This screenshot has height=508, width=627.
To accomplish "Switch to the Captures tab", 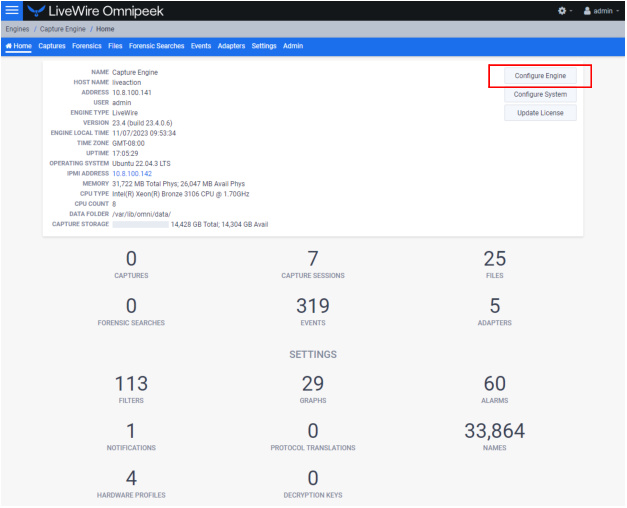I will point(52,46).
